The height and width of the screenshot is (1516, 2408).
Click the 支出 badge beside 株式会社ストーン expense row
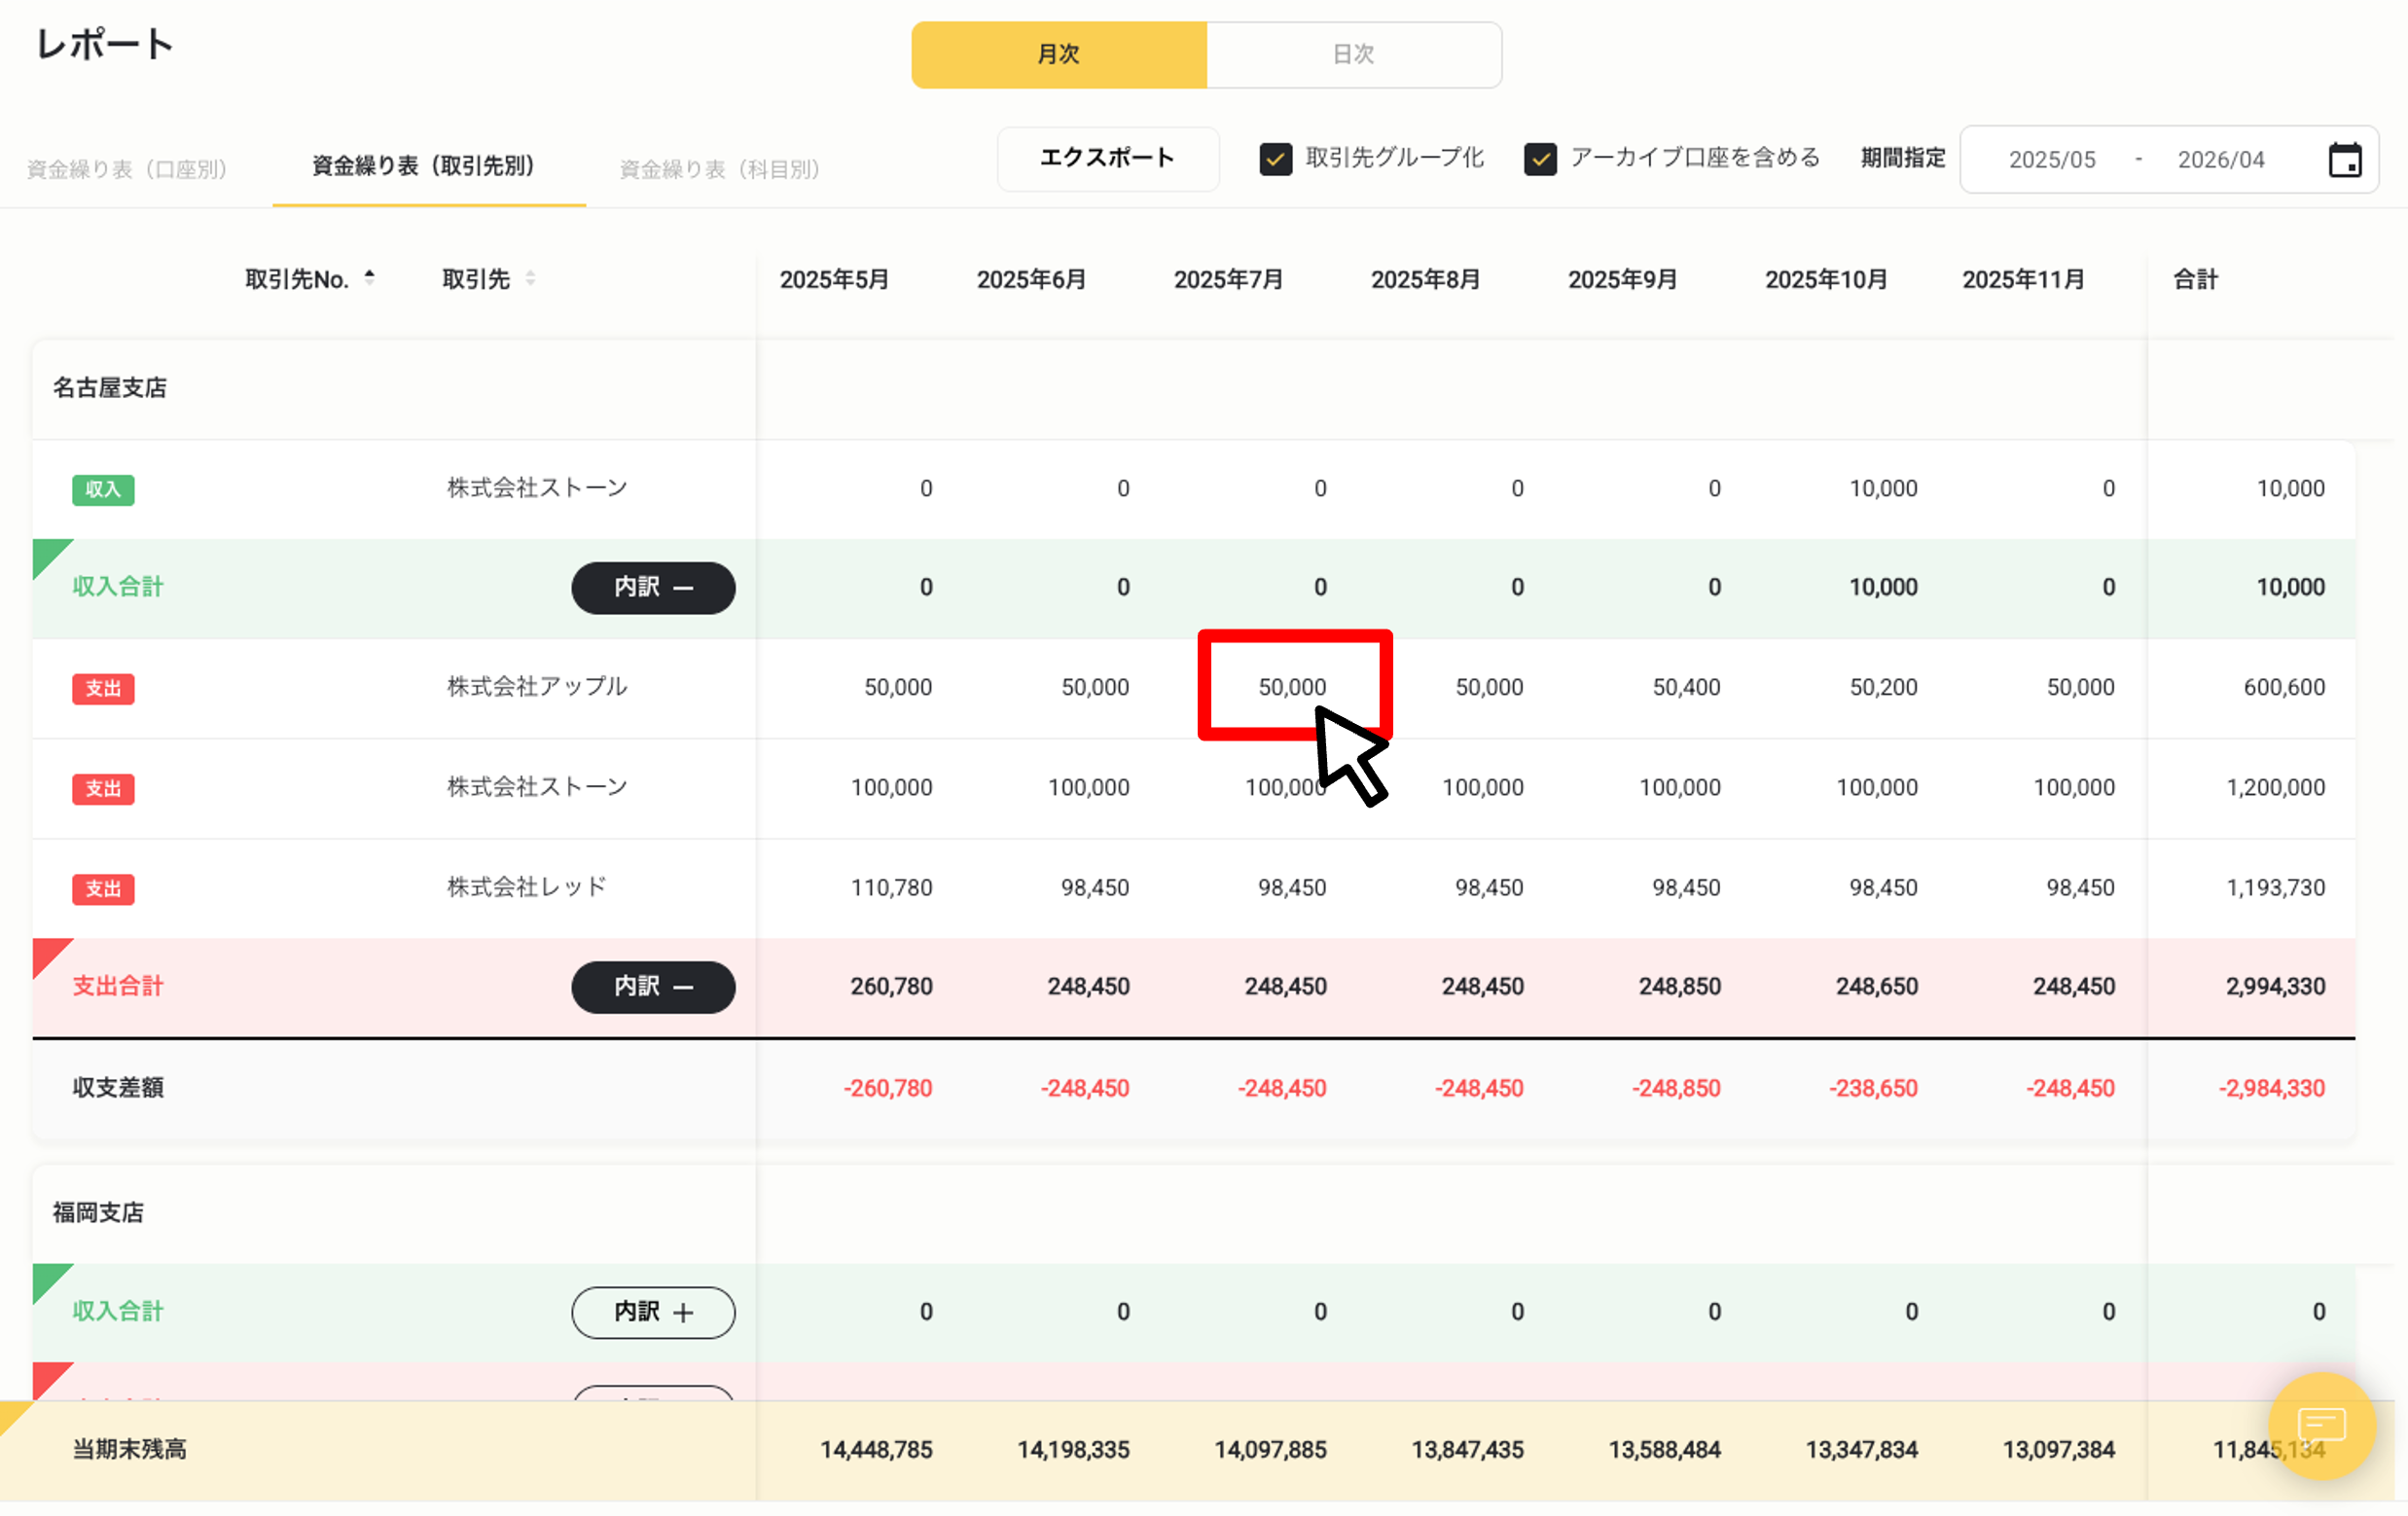103,788
